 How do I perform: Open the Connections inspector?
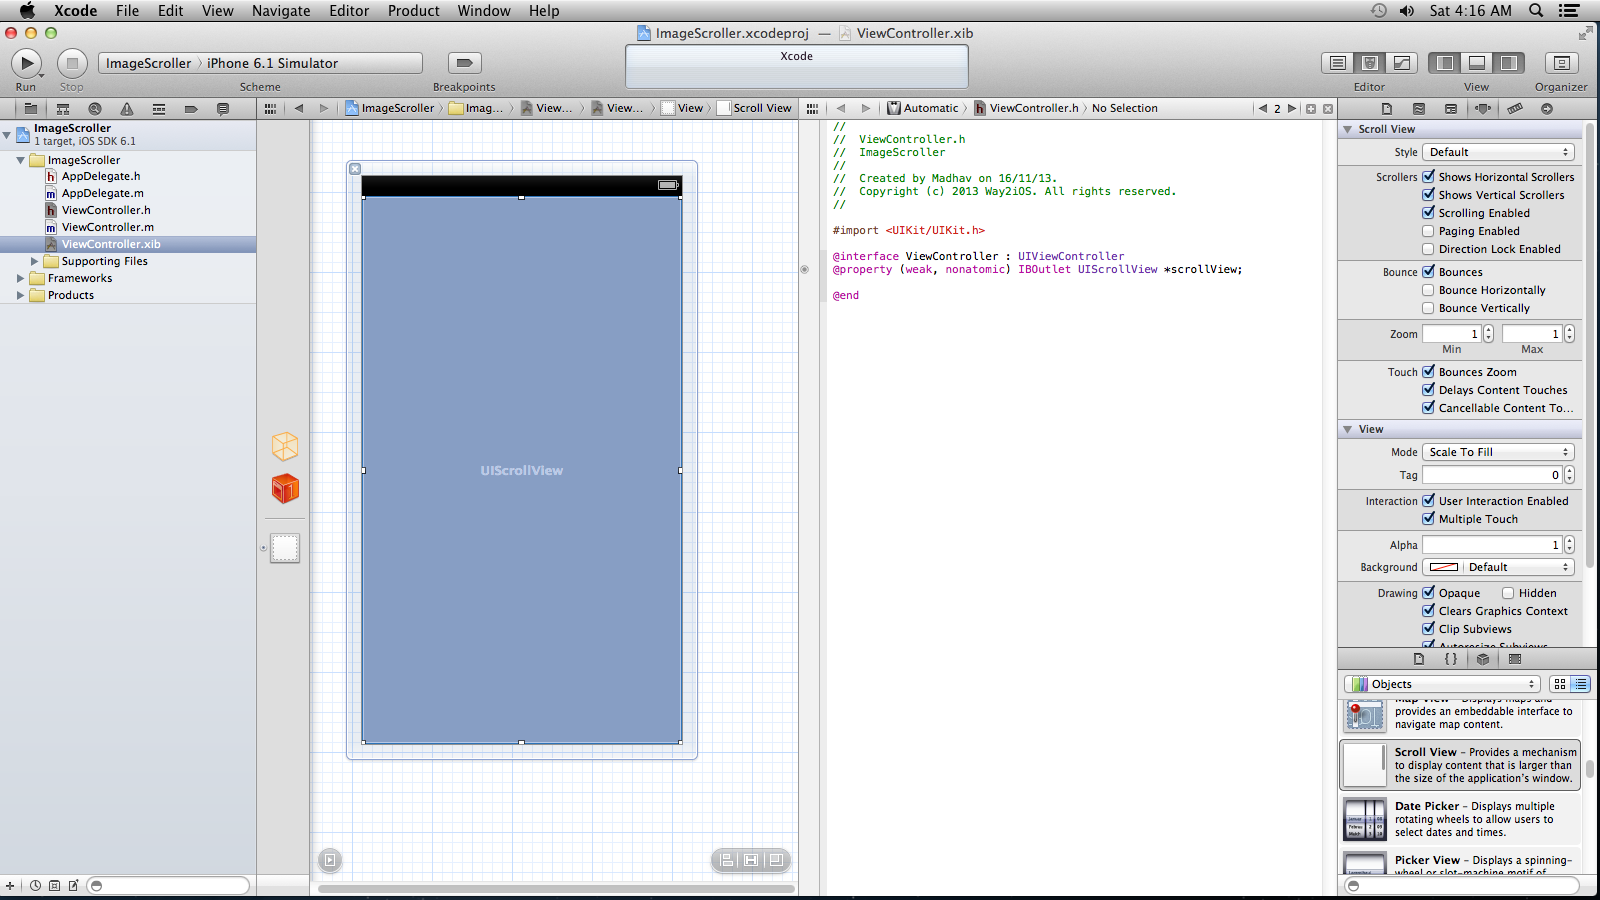1547,108
